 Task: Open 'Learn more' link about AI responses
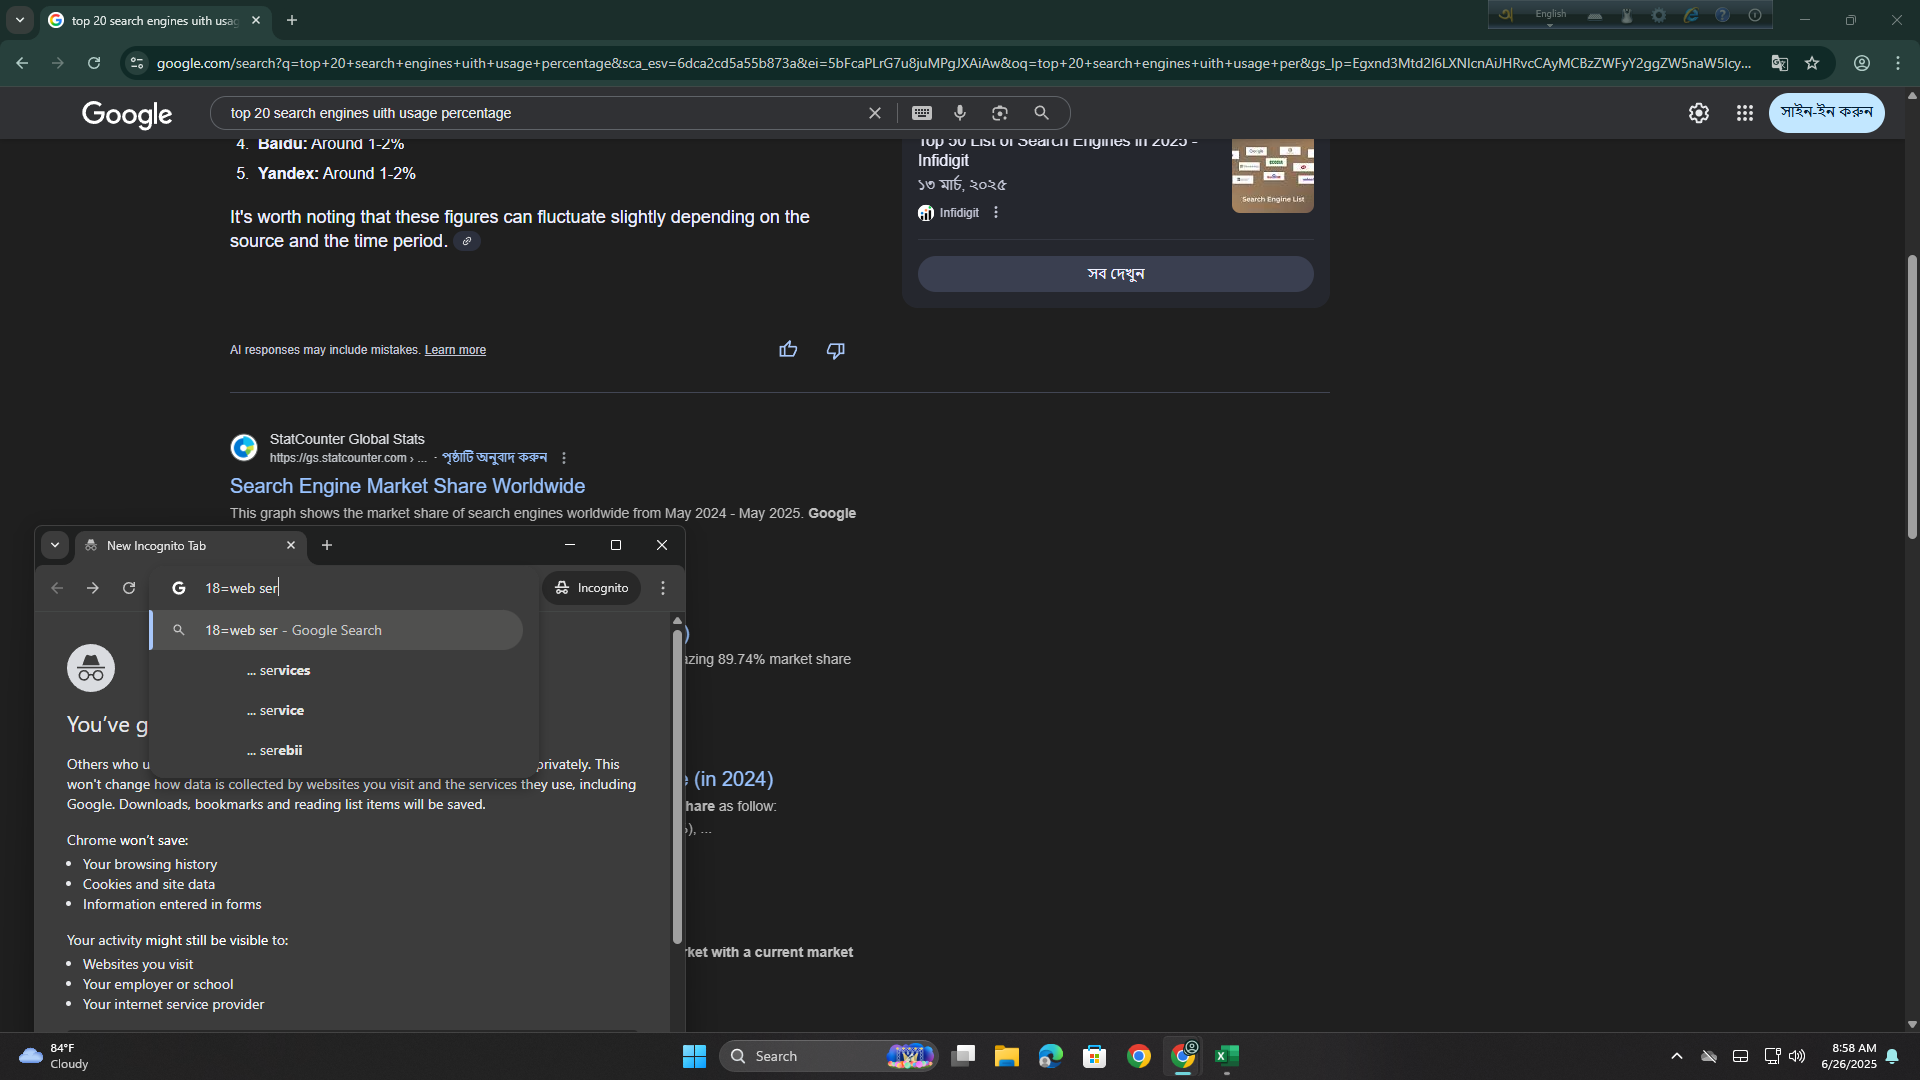pos(455,350)
